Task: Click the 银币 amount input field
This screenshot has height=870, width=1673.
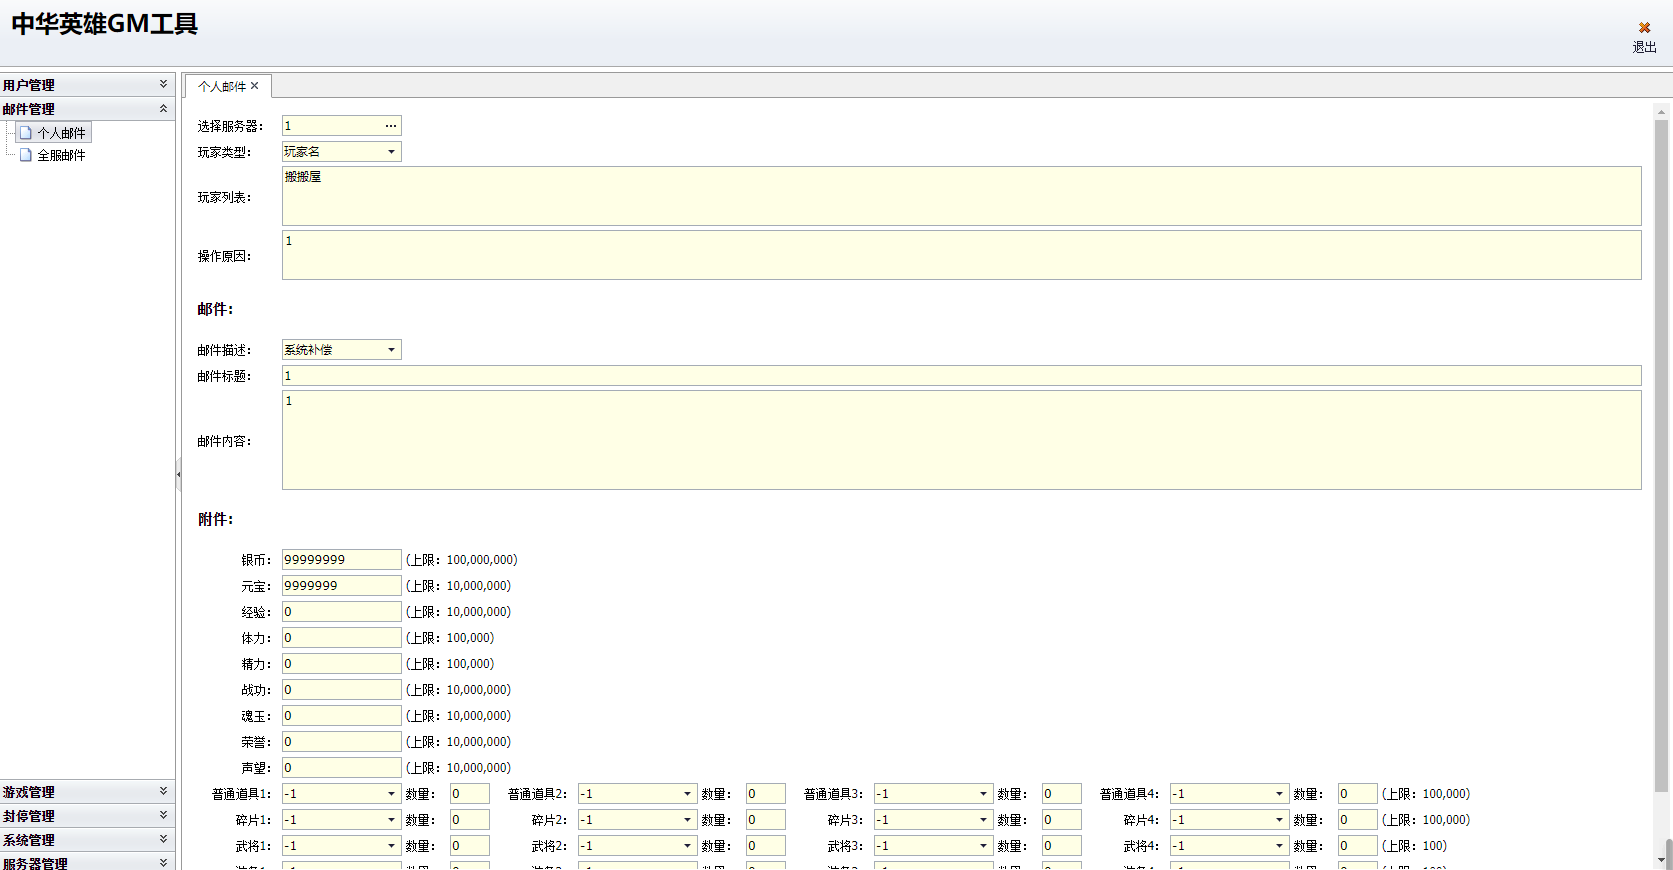Action: point(341,560)
